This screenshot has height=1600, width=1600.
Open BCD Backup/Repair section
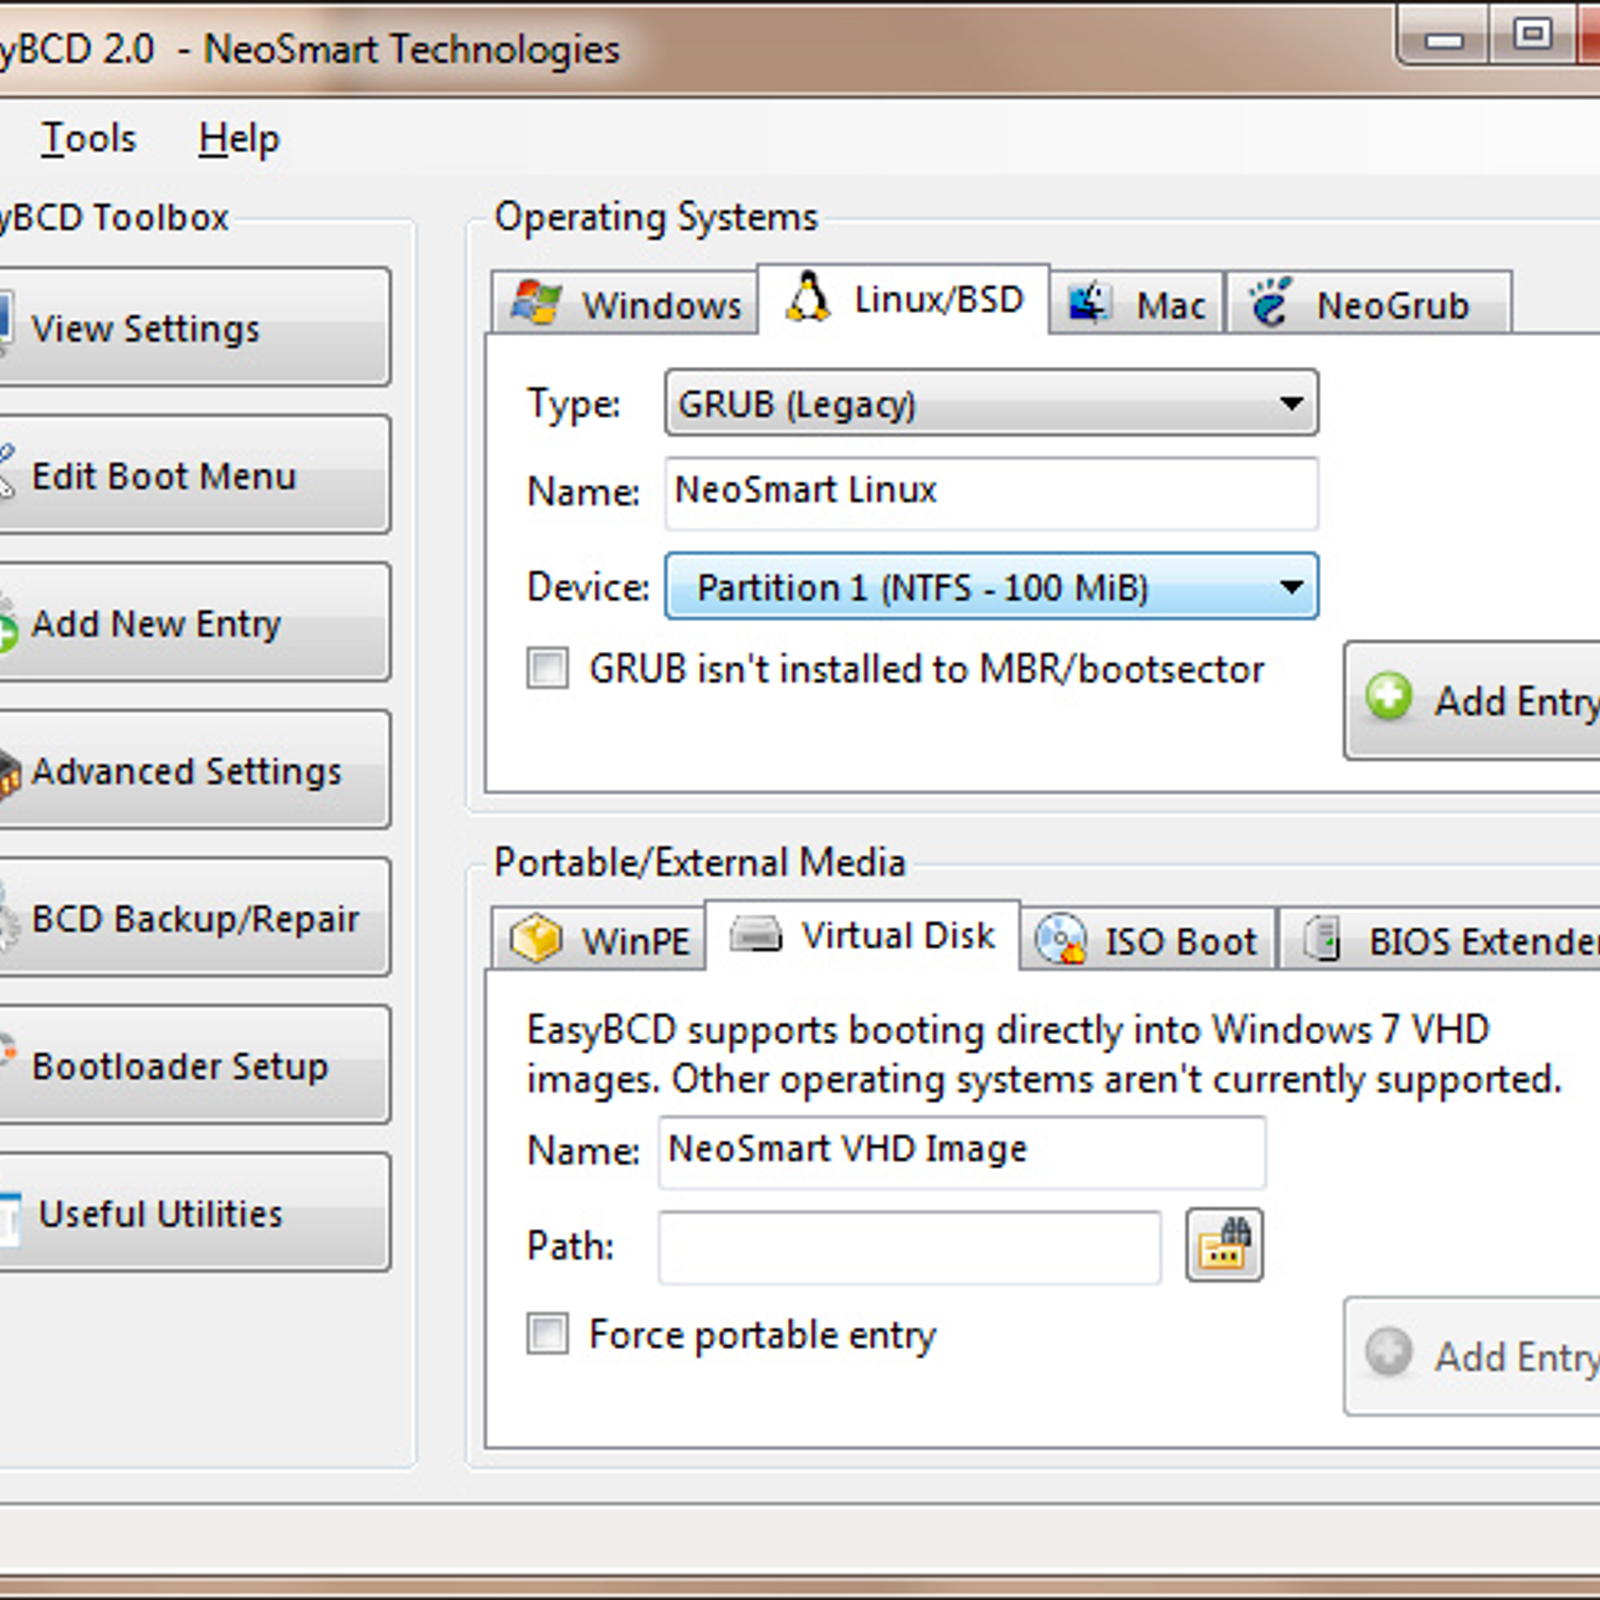click(x=193, y=917)
